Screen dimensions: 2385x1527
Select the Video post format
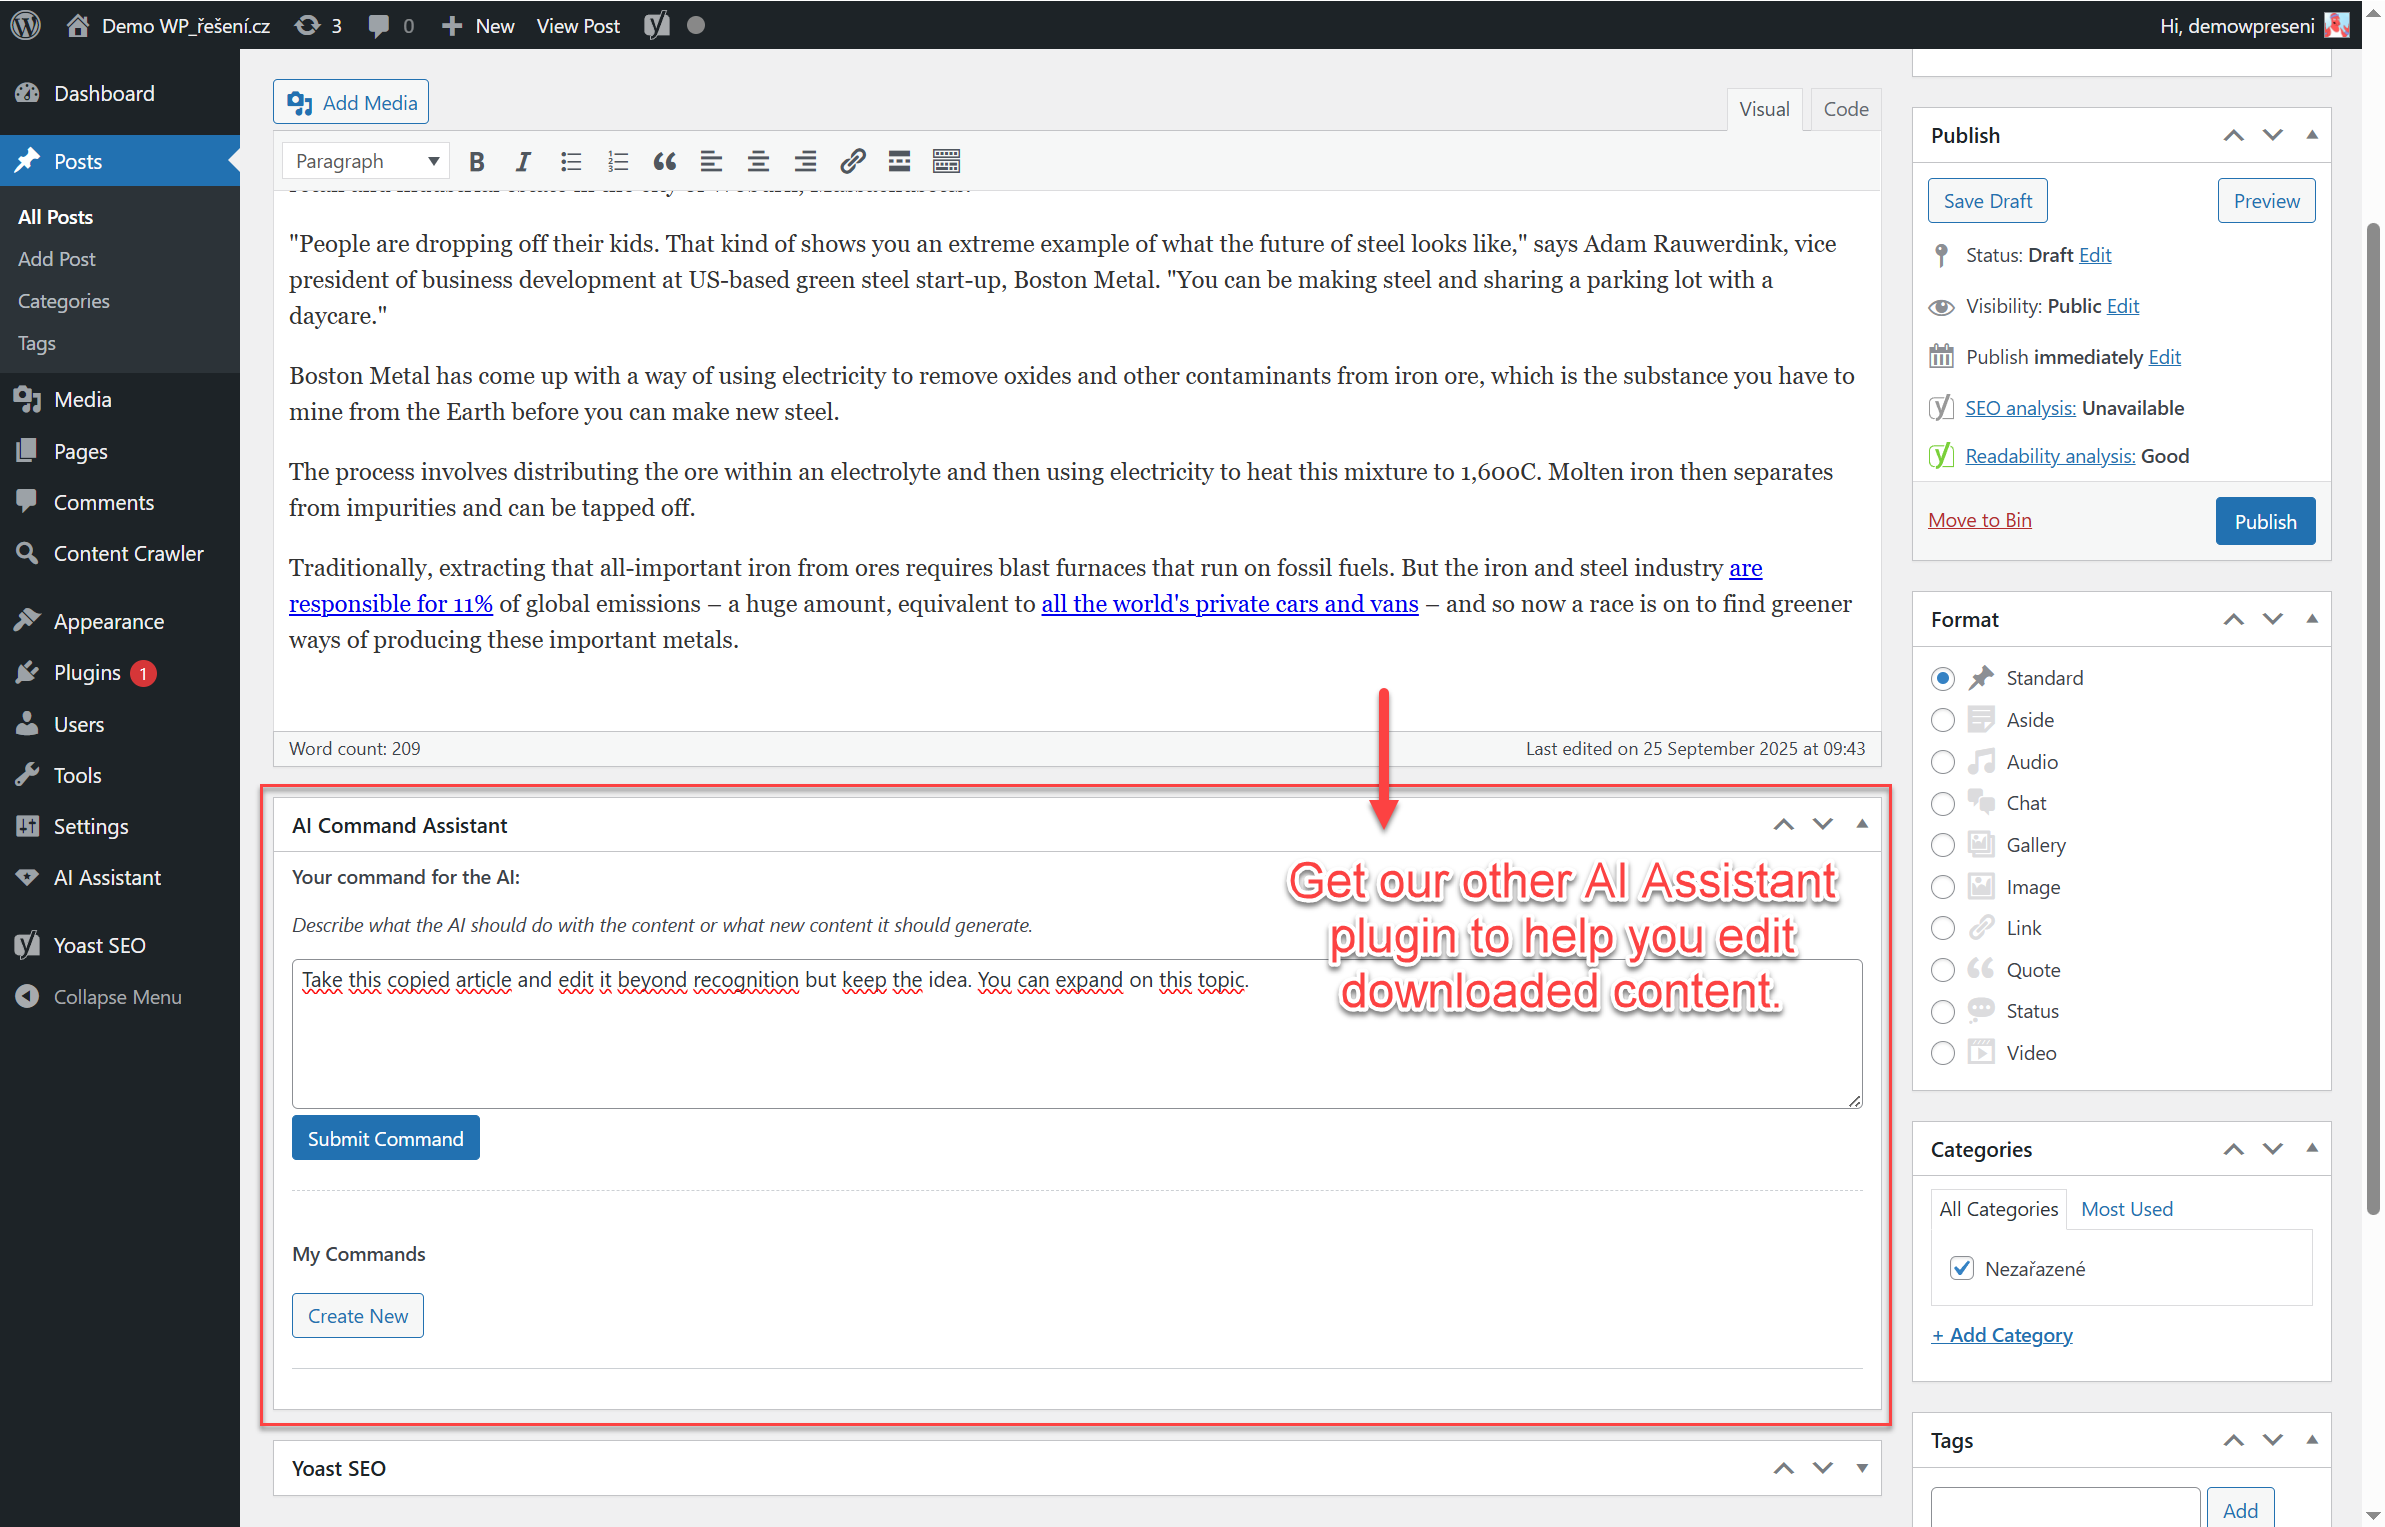(1943, 1053)
